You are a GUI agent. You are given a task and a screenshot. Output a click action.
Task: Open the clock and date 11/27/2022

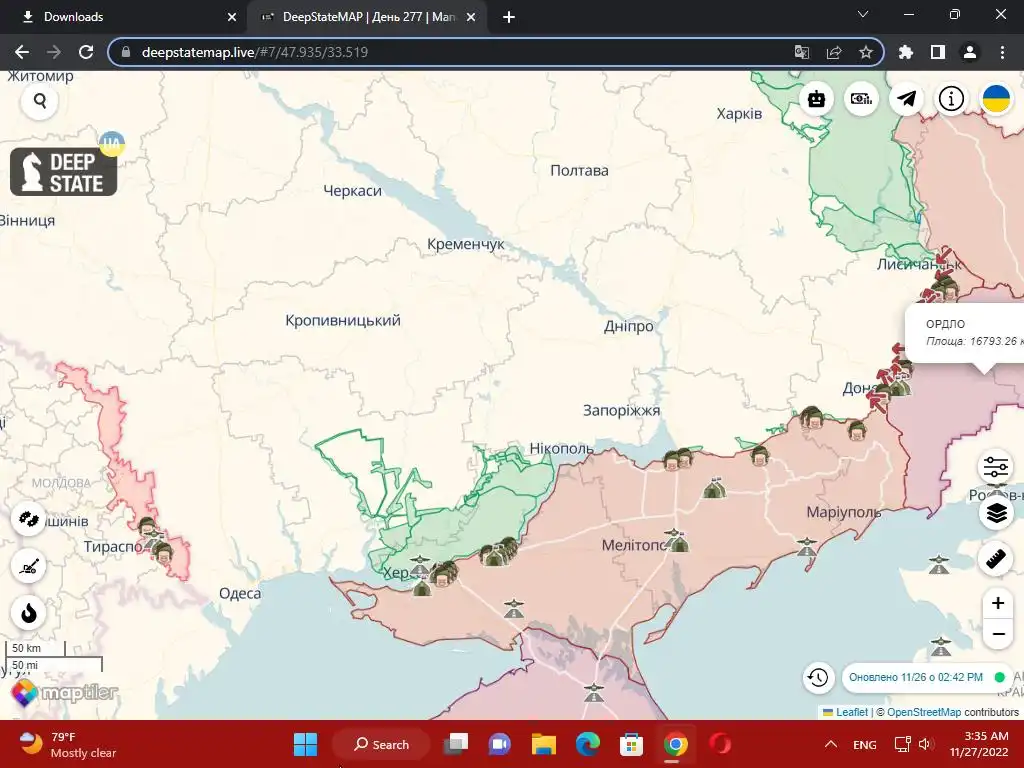(979, 744)
